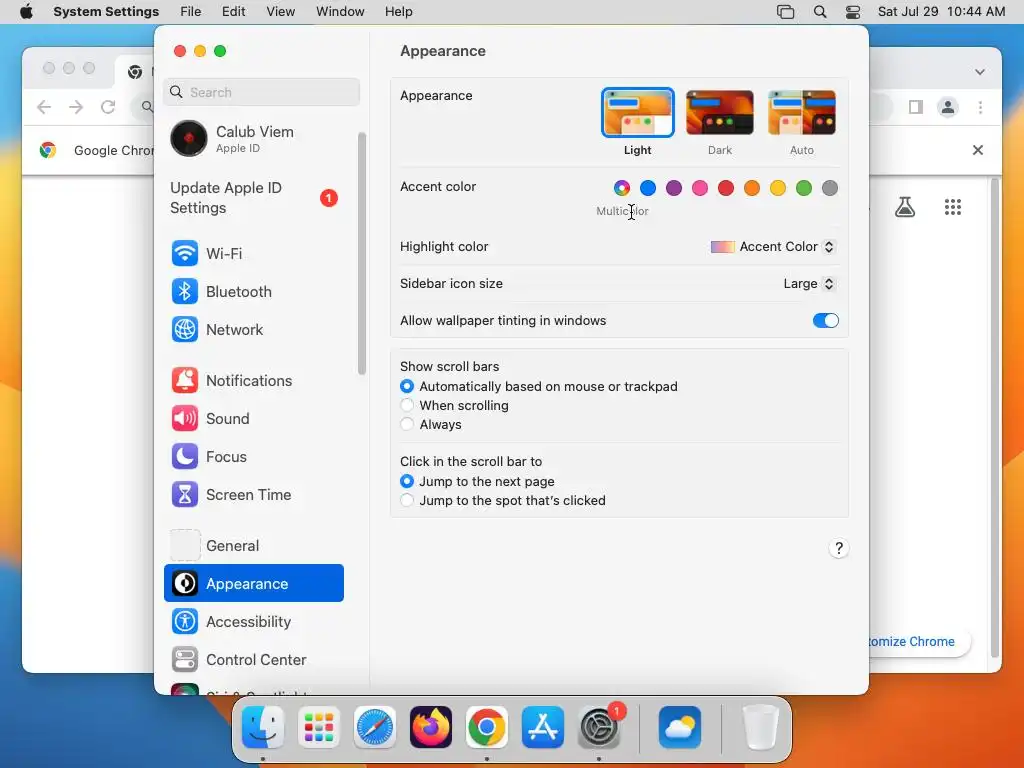1024x768 pixels.
Task: Click Stage Manager menu bar icon
Action: [786, 12]
